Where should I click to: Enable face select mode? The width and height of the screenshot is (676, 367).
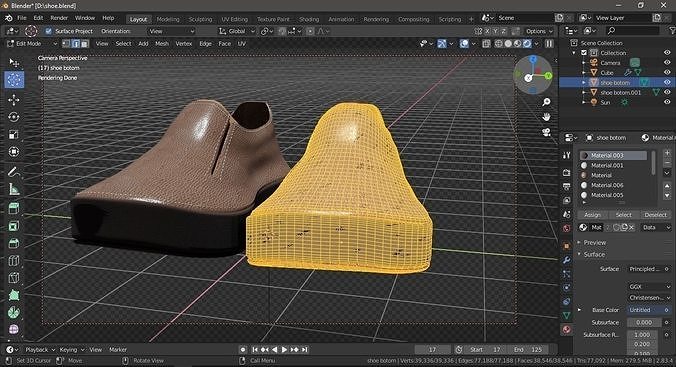tap(85, 44)
